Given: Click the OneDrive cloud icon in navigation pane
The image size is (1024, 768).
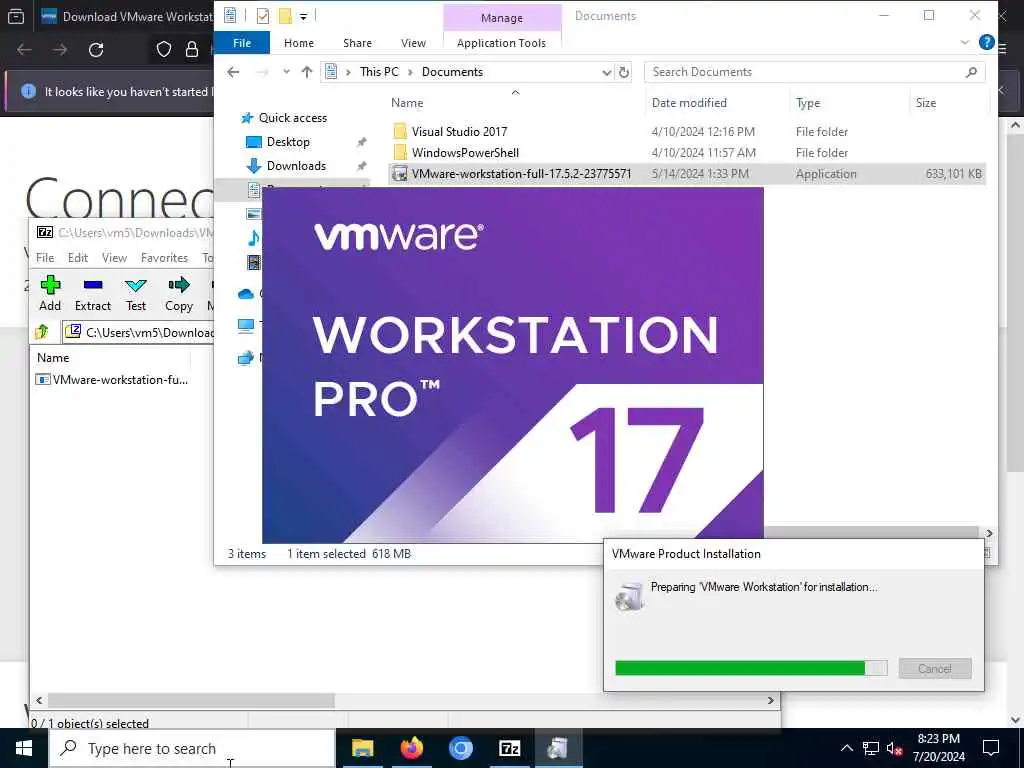Looking at the screenshot, I should coord(246,294).
